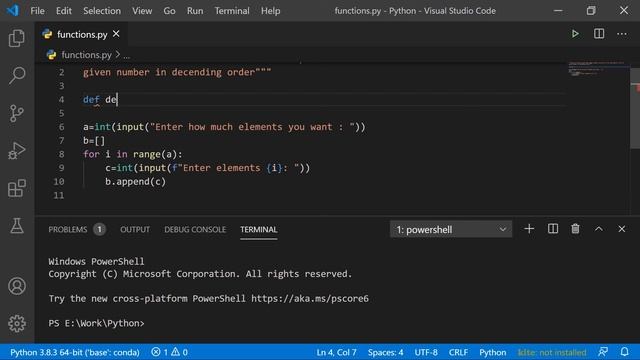Select the 1: powershell terminal dropdown

click(451, 229)
